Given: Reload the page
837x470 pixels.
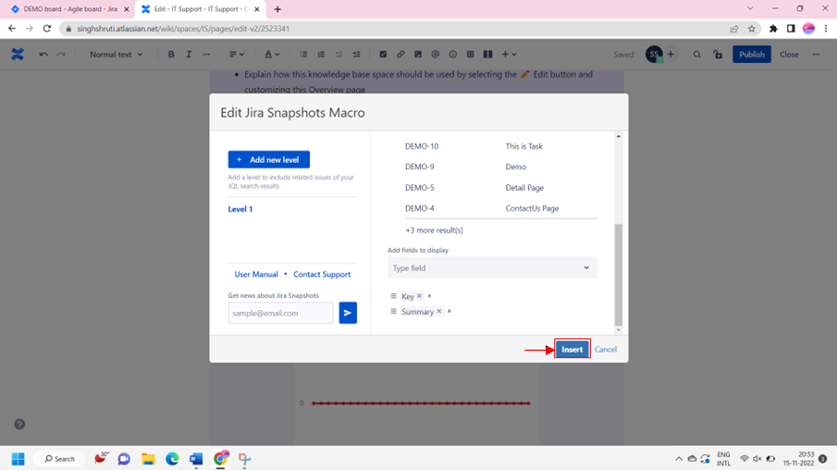Looking at the screenshot, I should (47, 28).
